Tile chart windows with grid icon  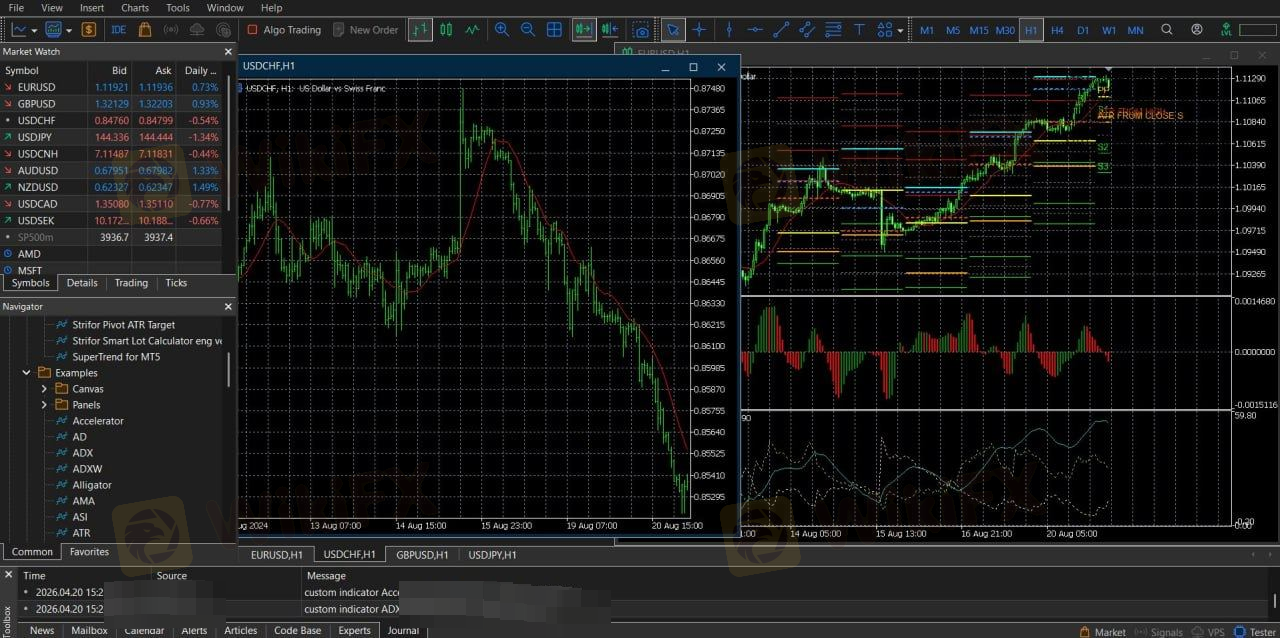click(x=554, y=30)
